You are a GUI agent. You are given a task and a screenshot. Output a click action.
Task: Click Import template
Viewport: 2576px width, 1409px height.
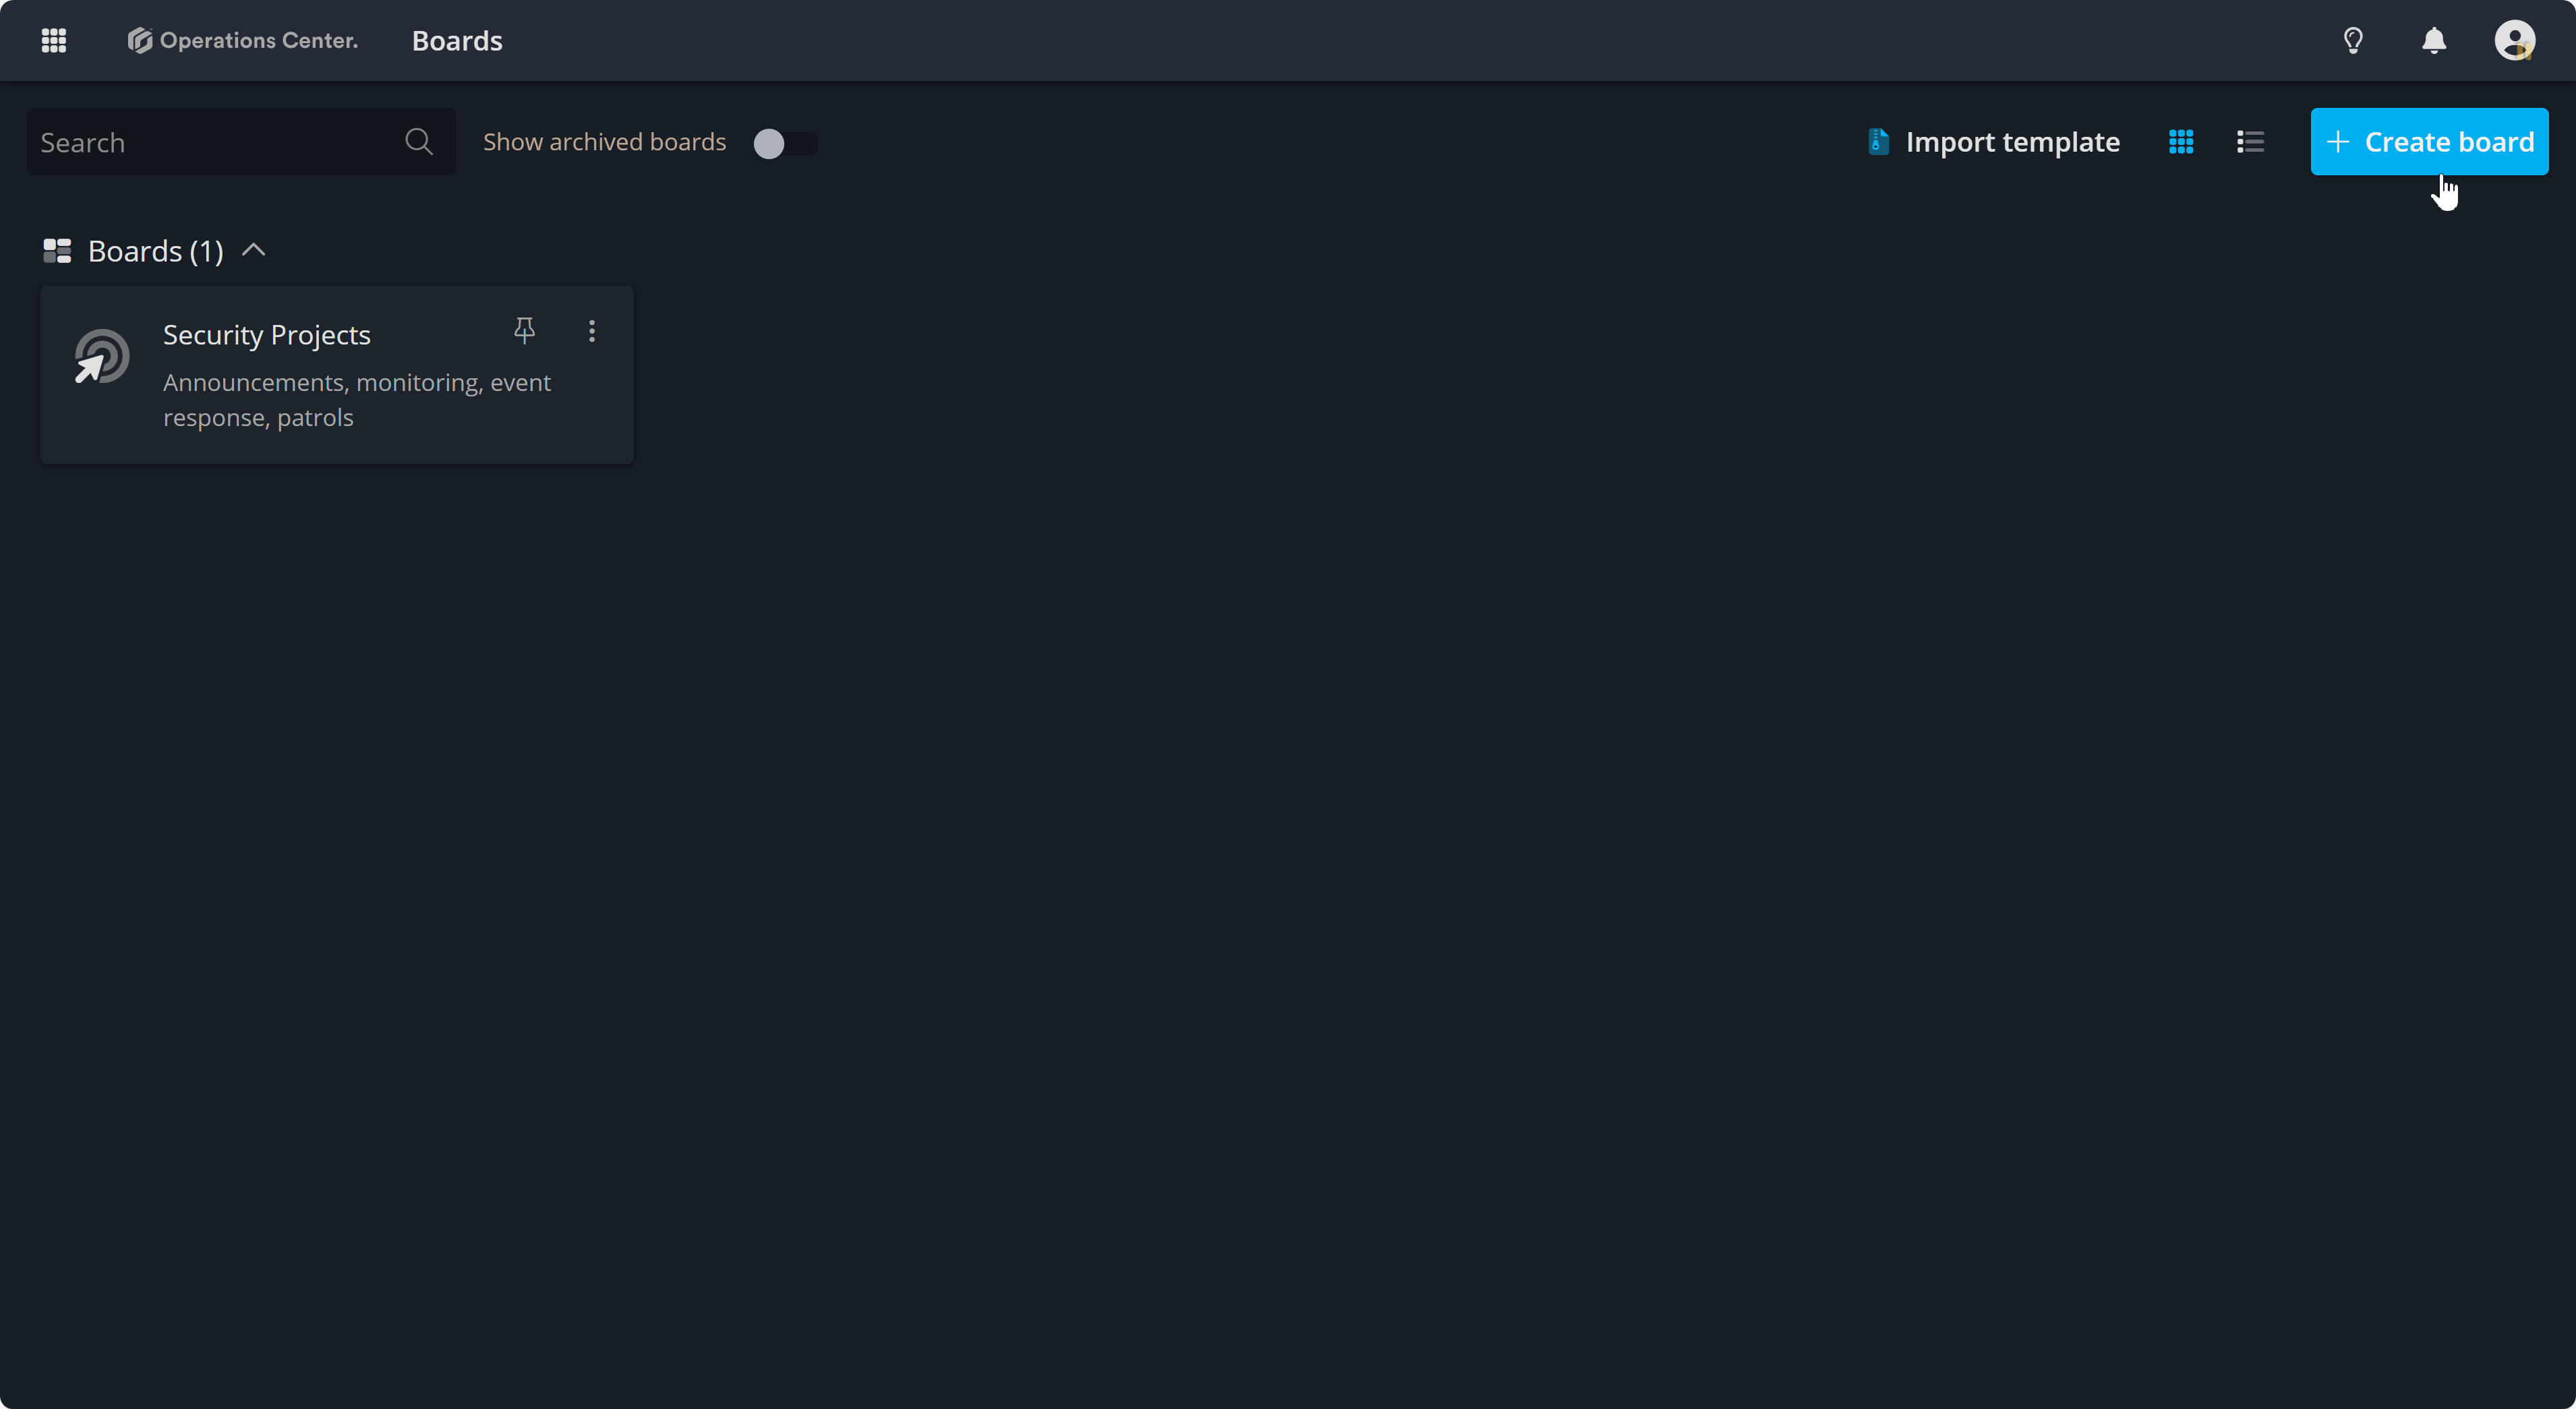[x=1993, y=142]
